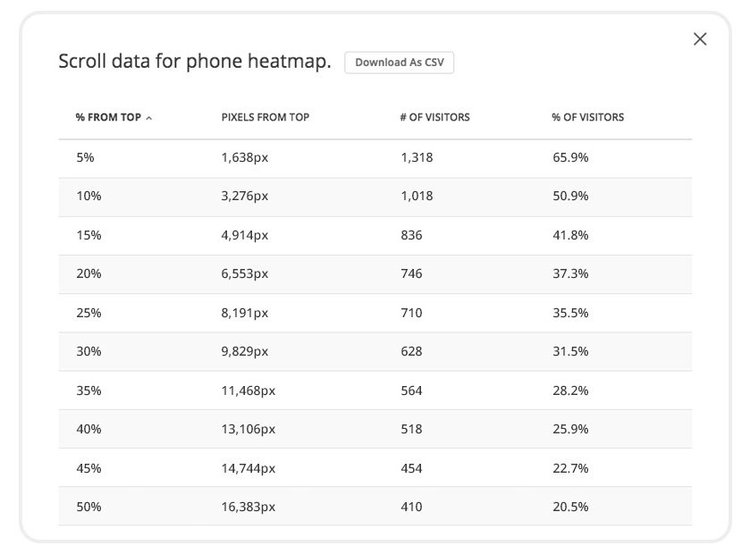Image resolution: width=750 pixels, height=554 pixels.
Task: Click the 45% row showing 22.7%
Action: click(375, 468)
